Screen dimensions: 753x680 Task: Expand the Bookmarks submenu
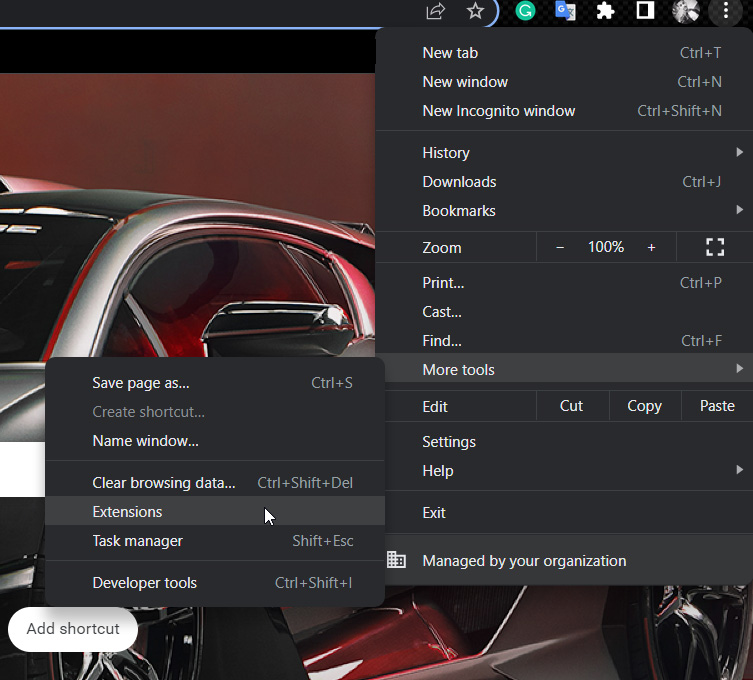pyautogui.click(x=564, y=211)
